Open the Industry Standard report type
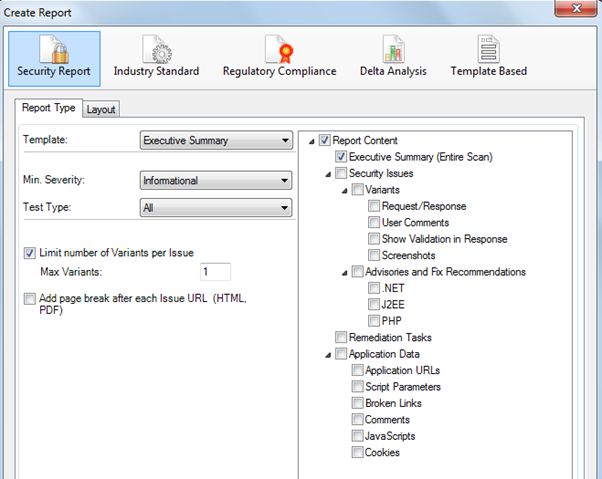The width and height of the screenshot is (602, 479). click(156, 47)
